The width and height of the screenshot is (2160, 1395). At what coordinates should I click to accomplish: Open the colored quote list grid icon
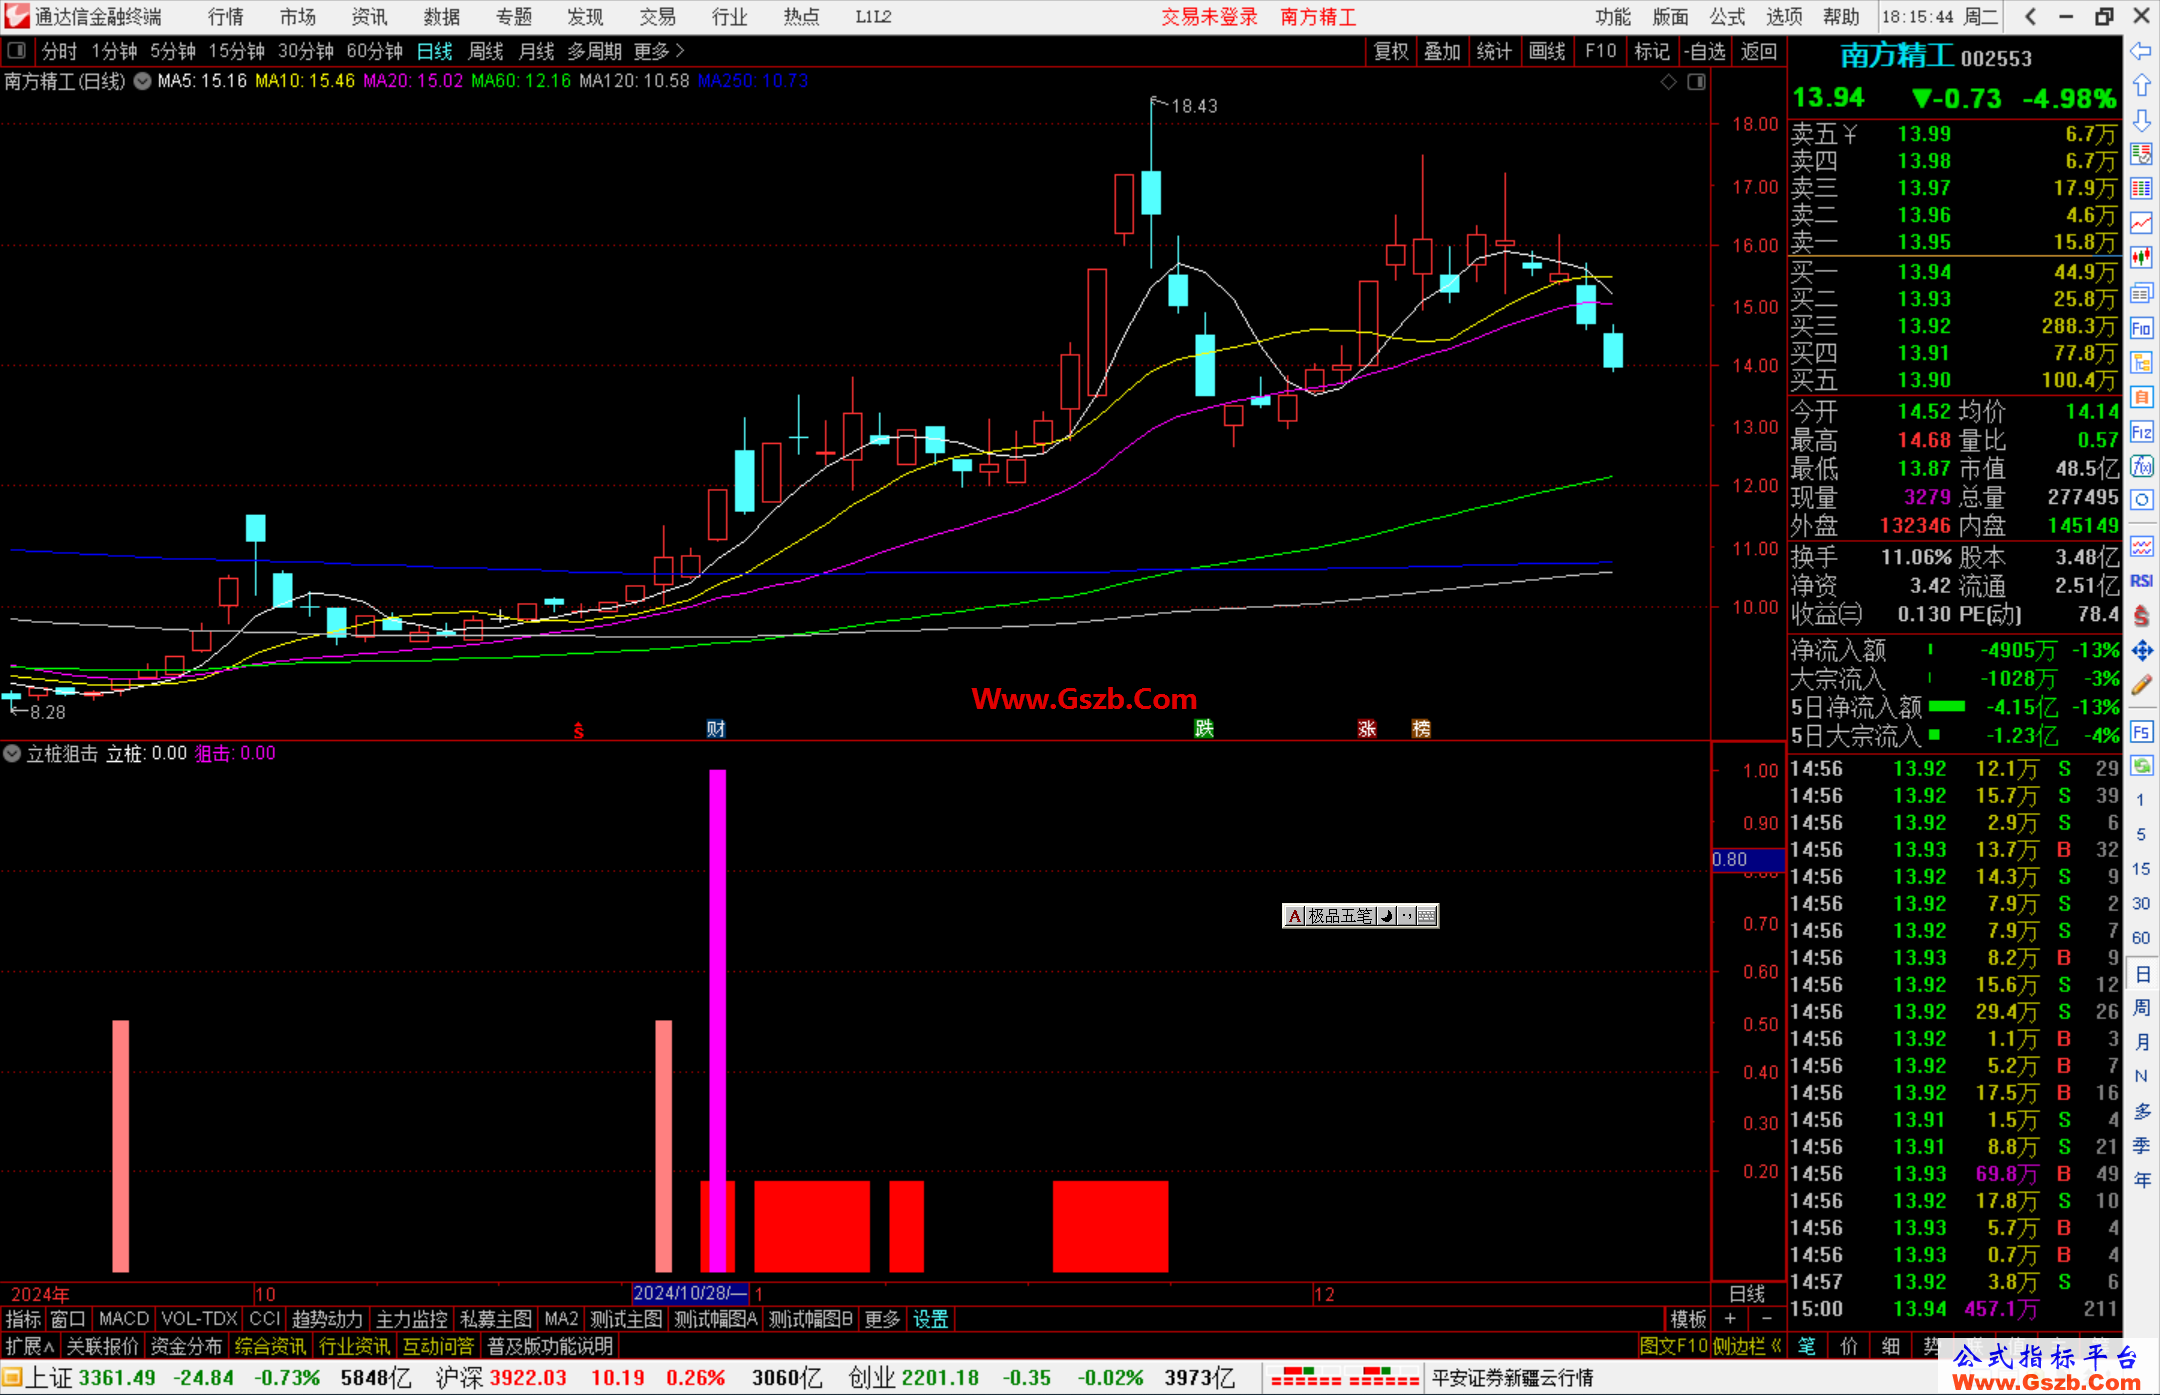point(2141,189)
